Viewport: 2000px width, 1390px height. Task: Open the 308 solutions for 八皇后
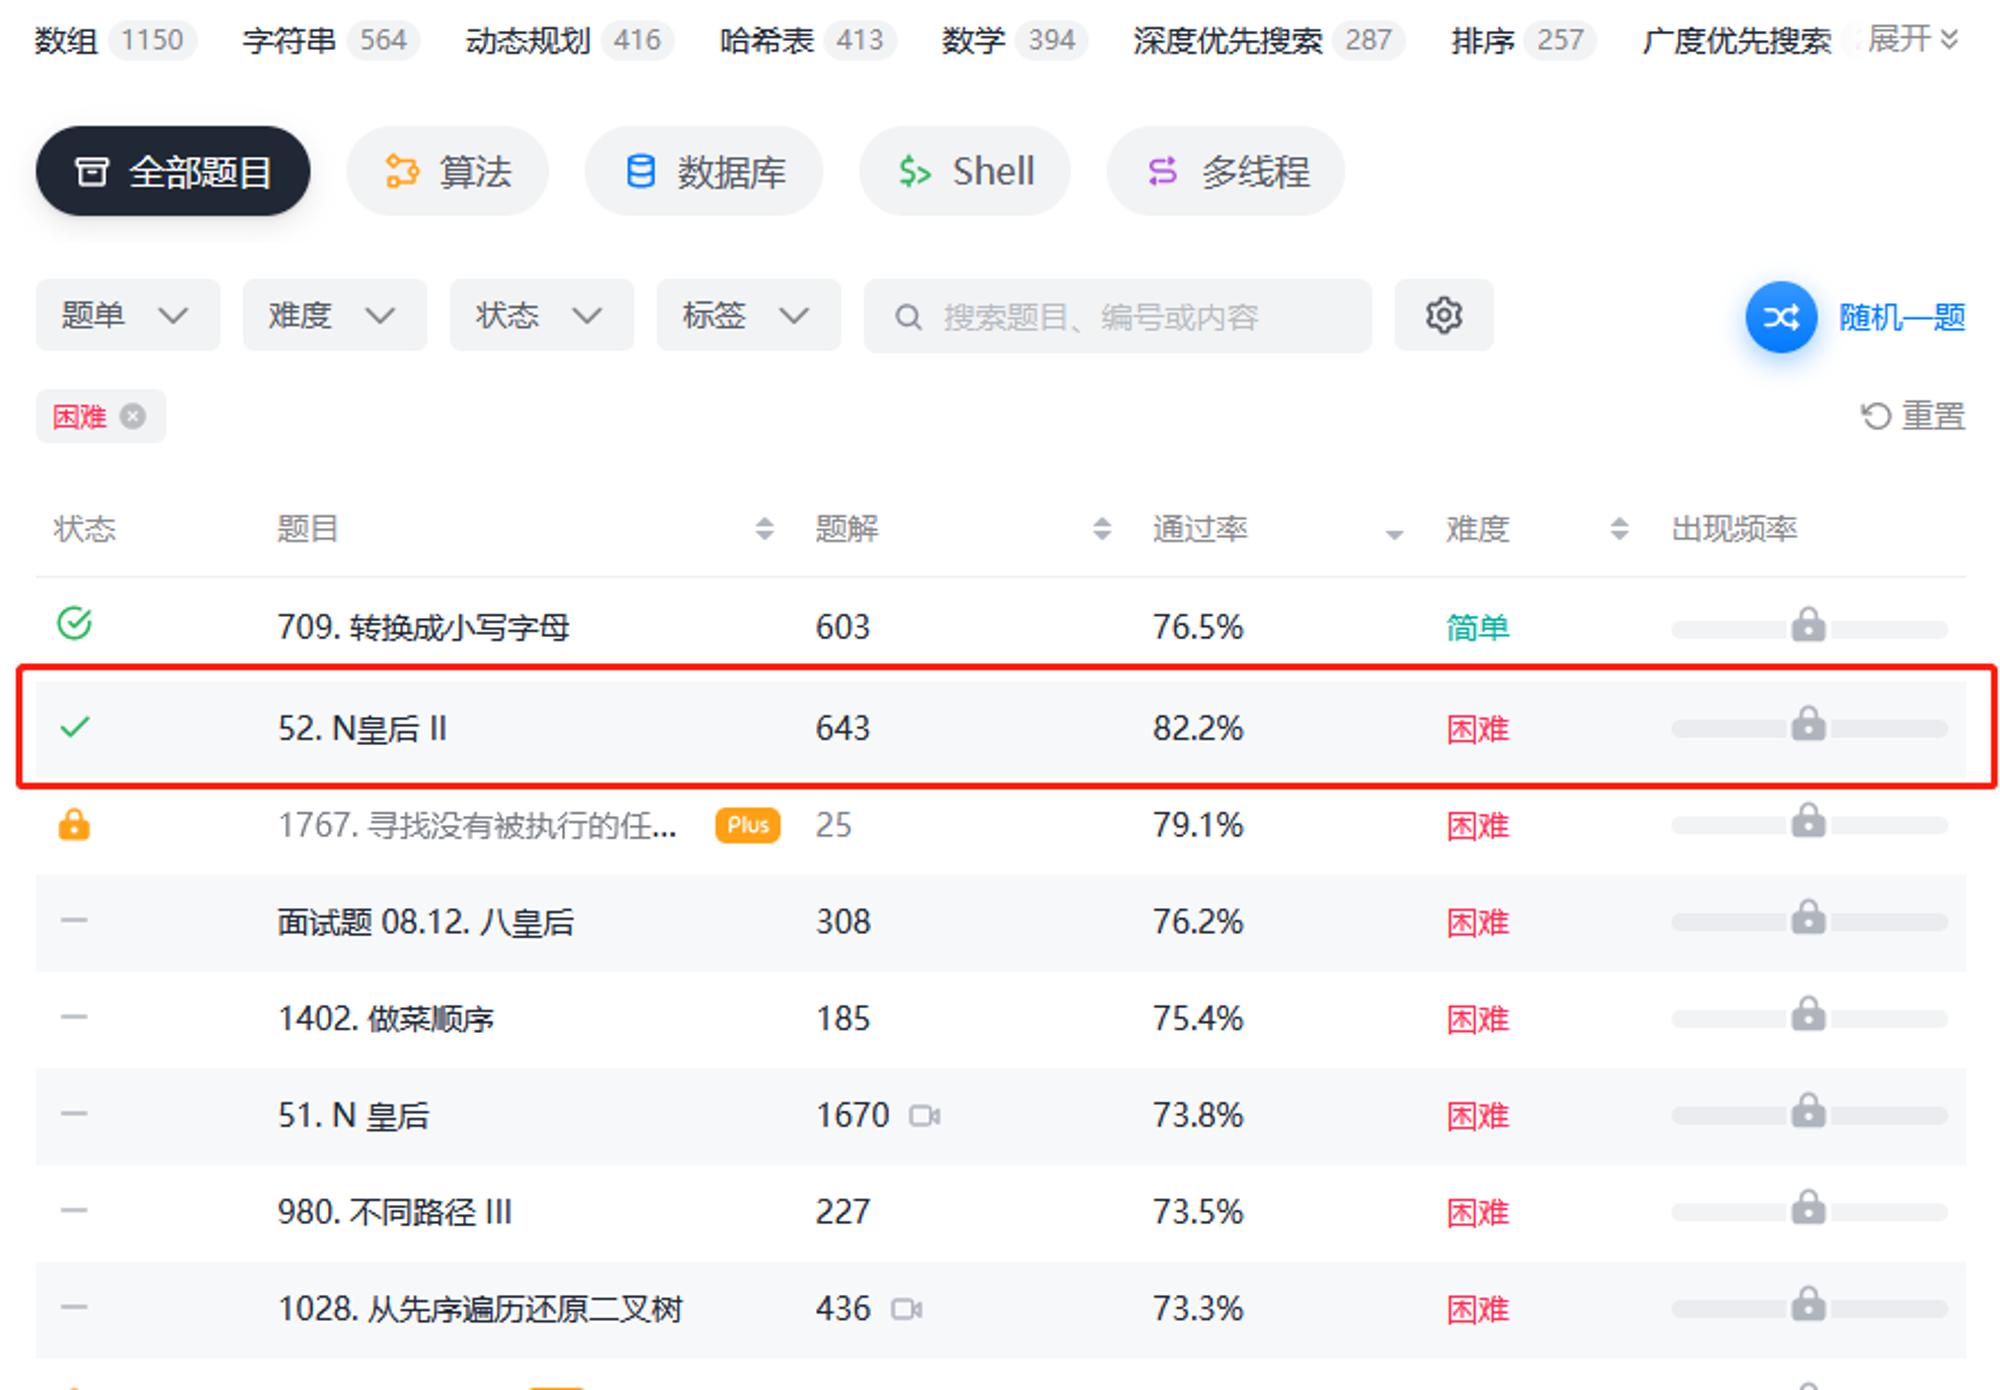(x=843, y=921)
